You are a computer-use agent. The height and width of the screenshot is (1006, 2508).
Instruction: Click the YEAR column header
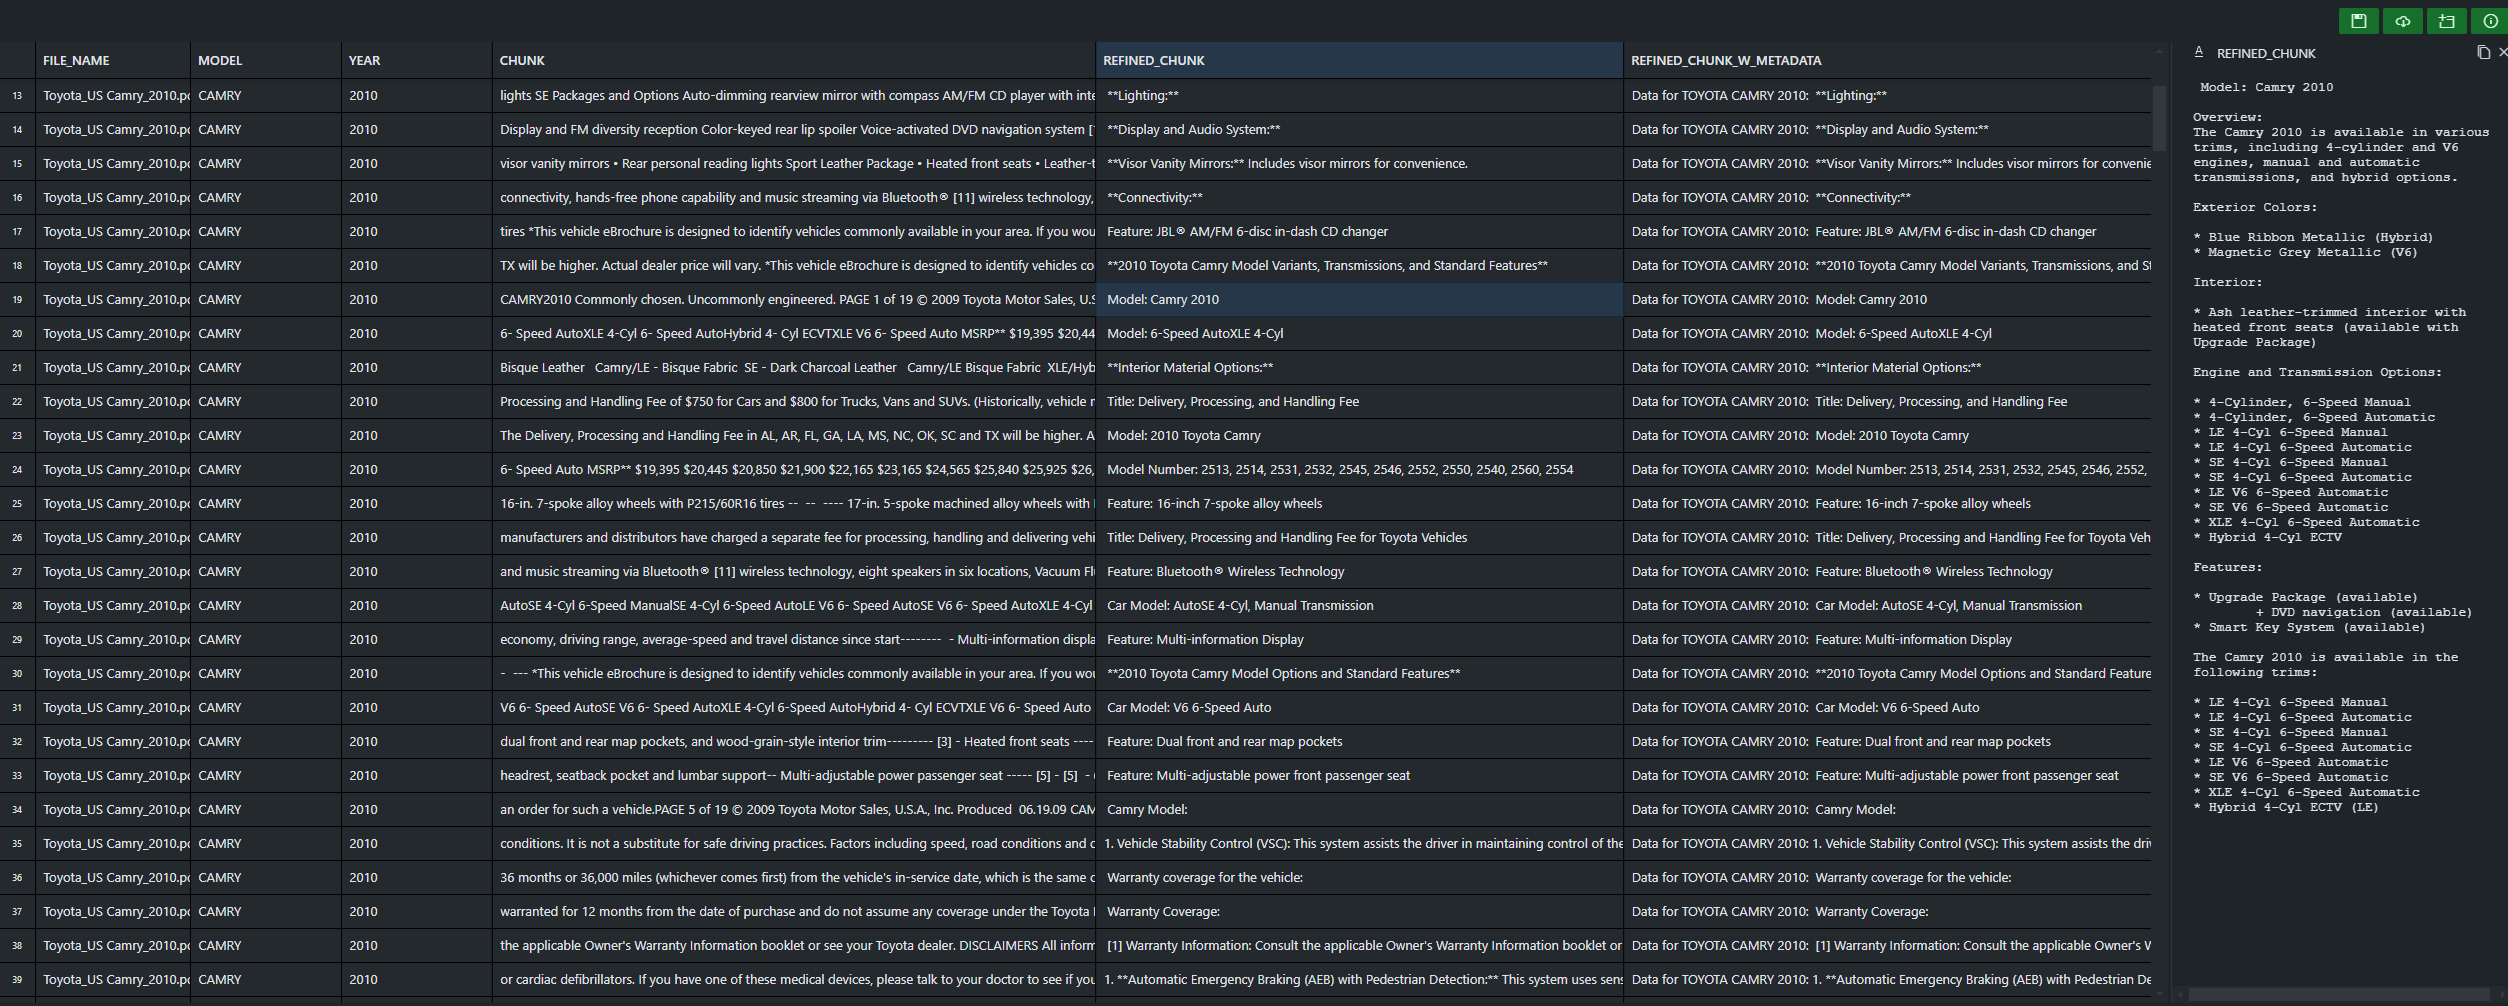tap(416, 60)
